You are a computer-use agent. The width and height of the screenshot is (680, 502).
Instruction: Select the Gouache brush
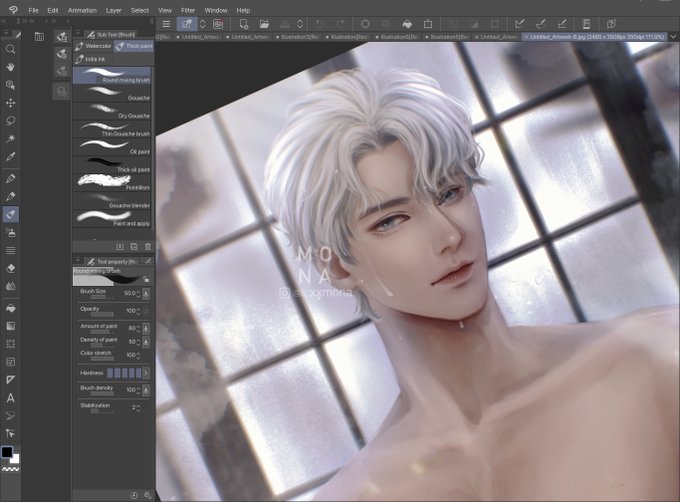point(112,93)
